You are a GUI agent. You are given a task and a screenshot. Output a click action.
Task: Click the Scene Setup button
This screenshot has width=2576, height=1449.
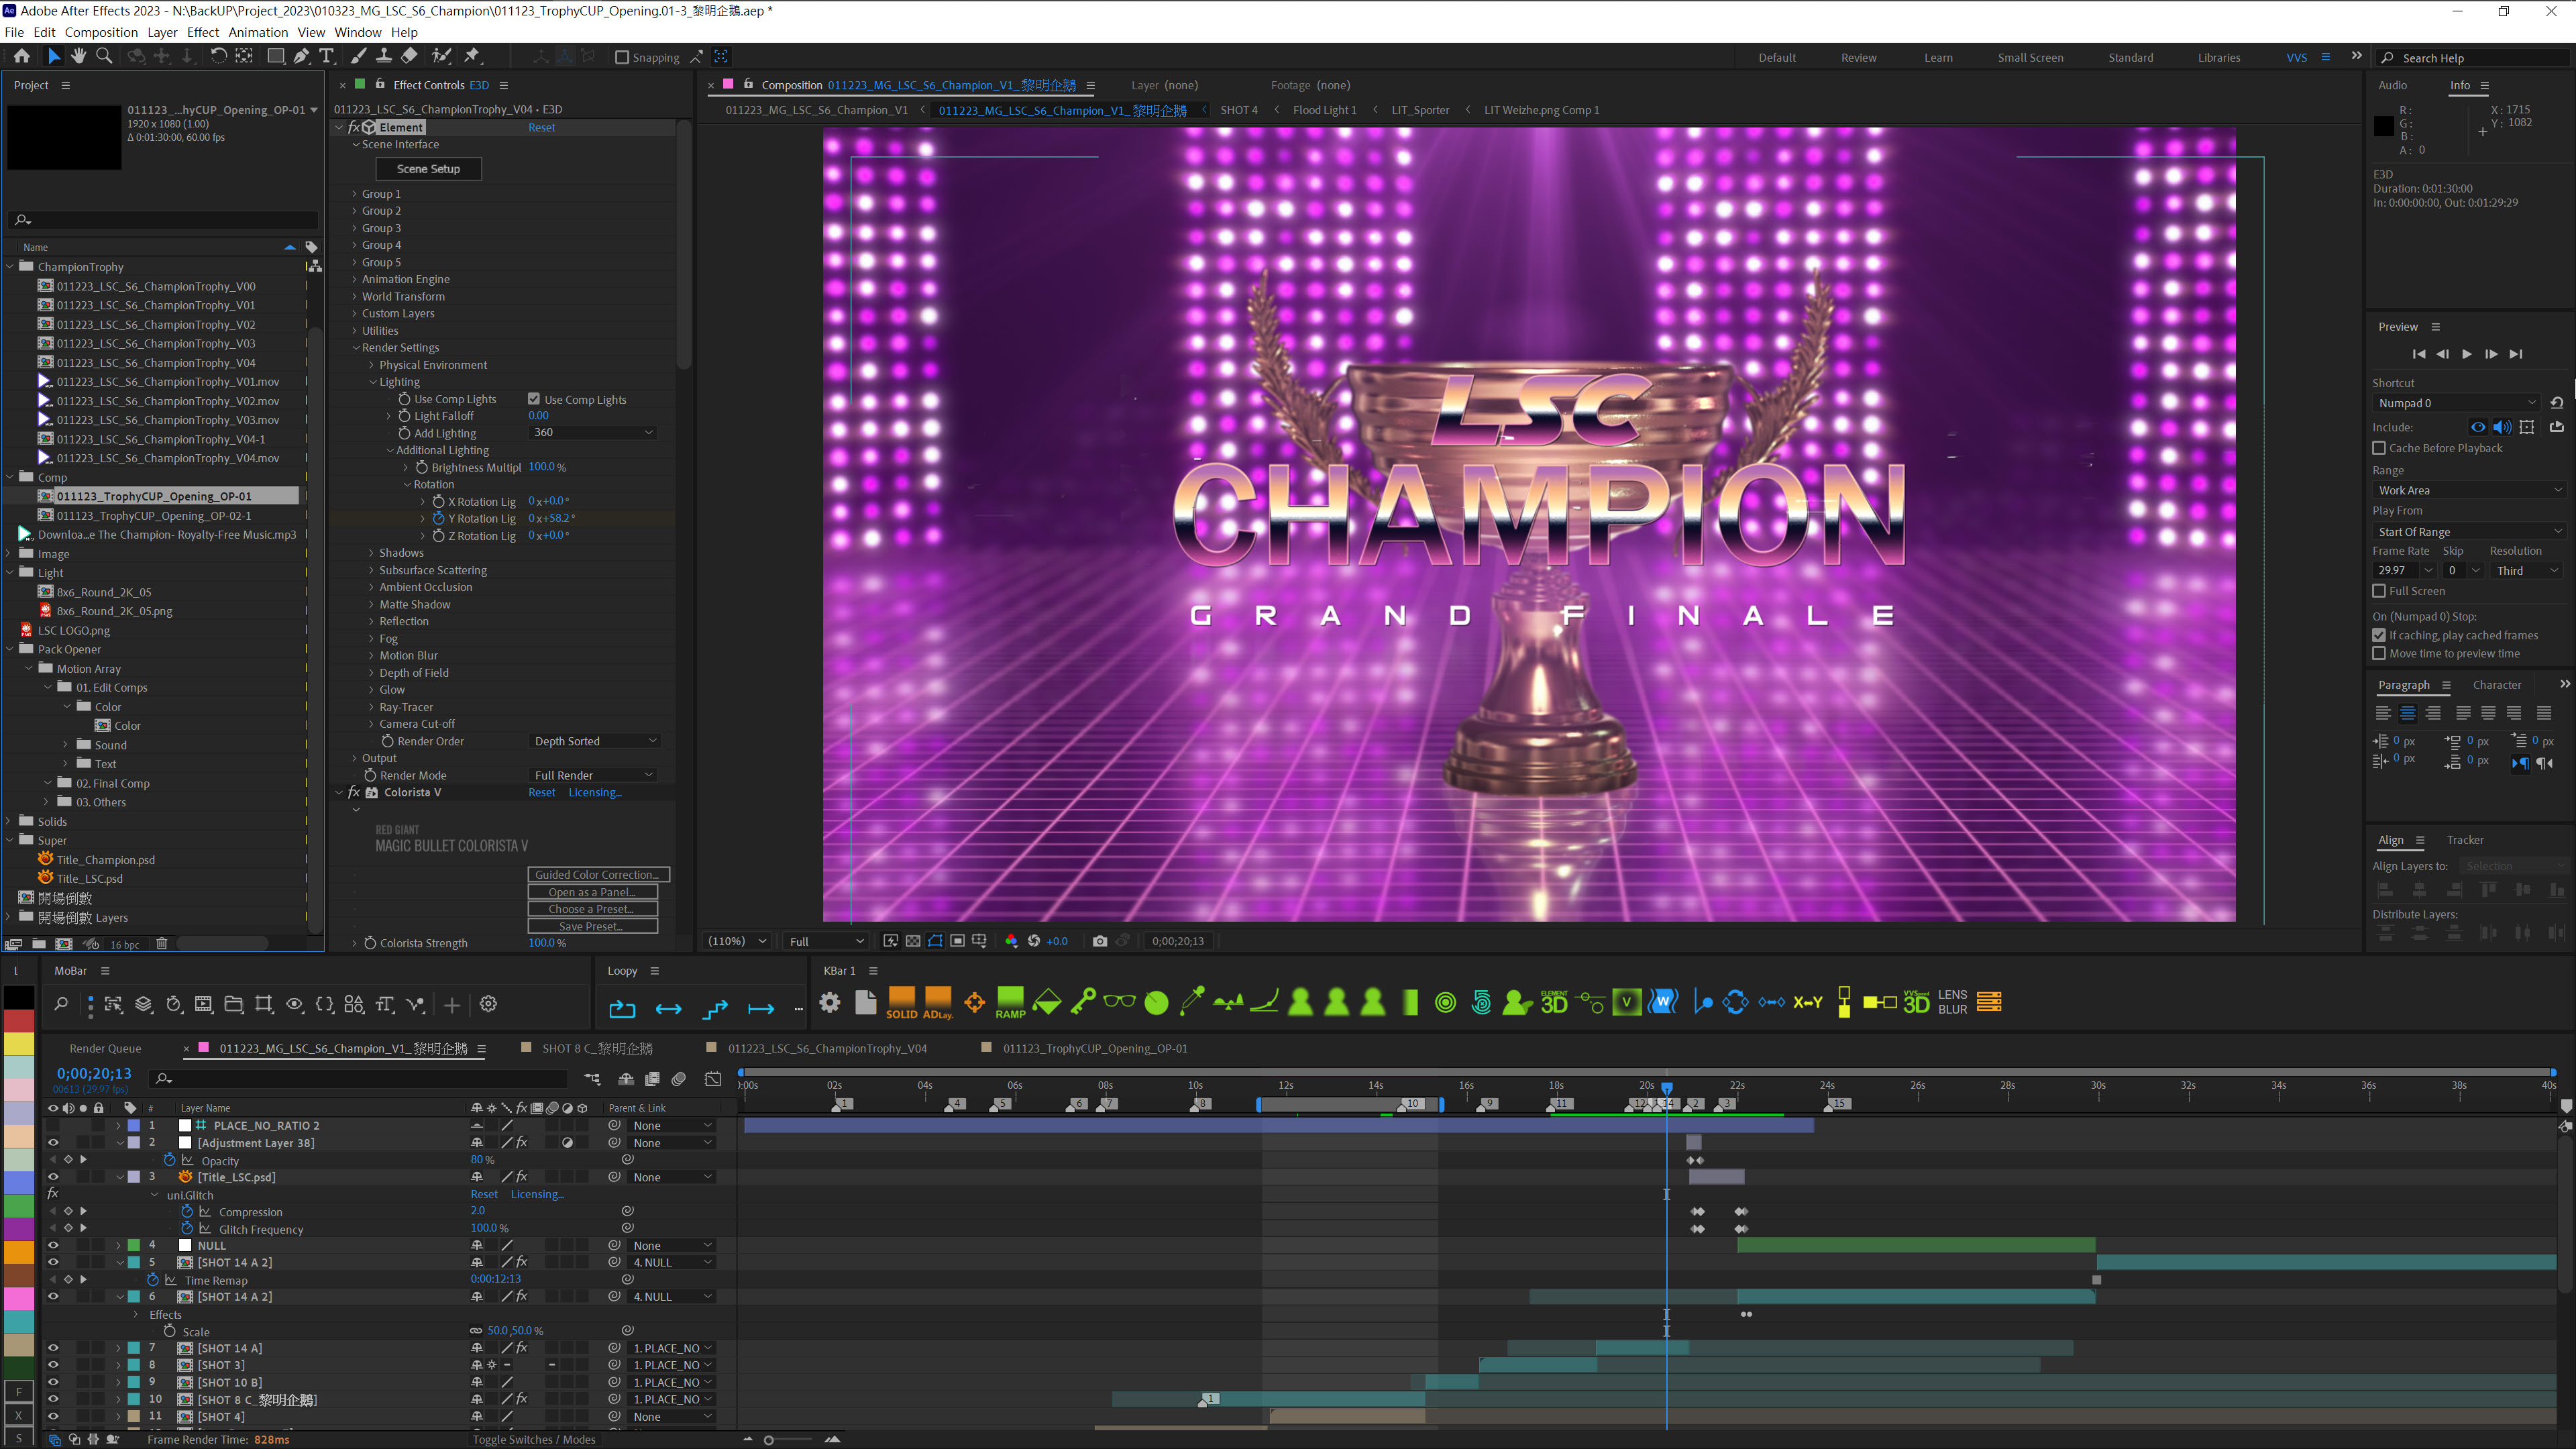(x=428, y=169)
